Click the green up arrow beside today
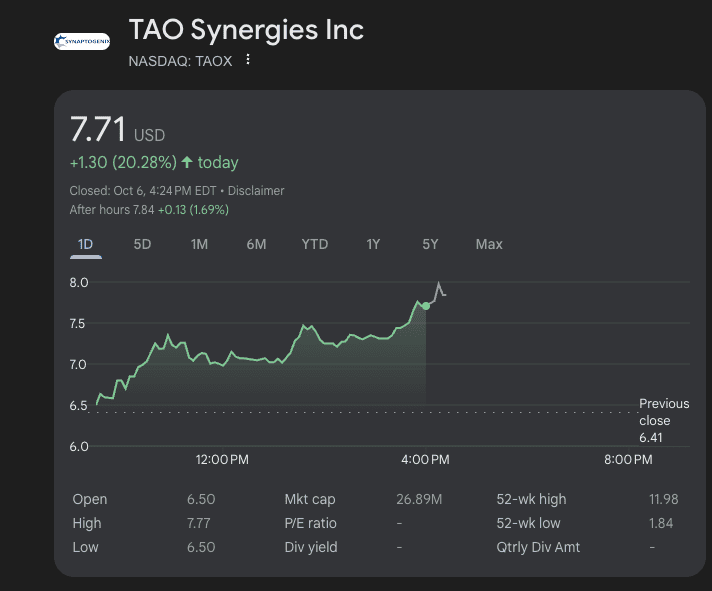The width and height of the screenshot is (712, 591). click(x=187, y=162)
